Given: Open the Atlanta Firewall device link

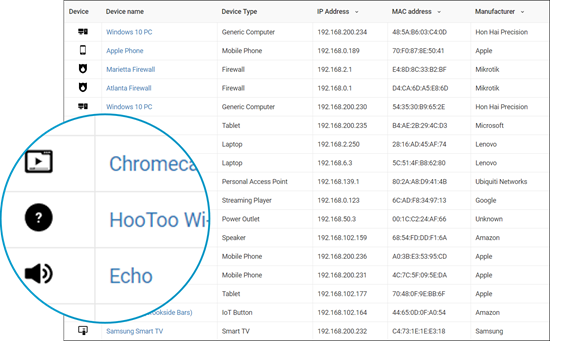Looking at the screenshot, I should [129, 88].
